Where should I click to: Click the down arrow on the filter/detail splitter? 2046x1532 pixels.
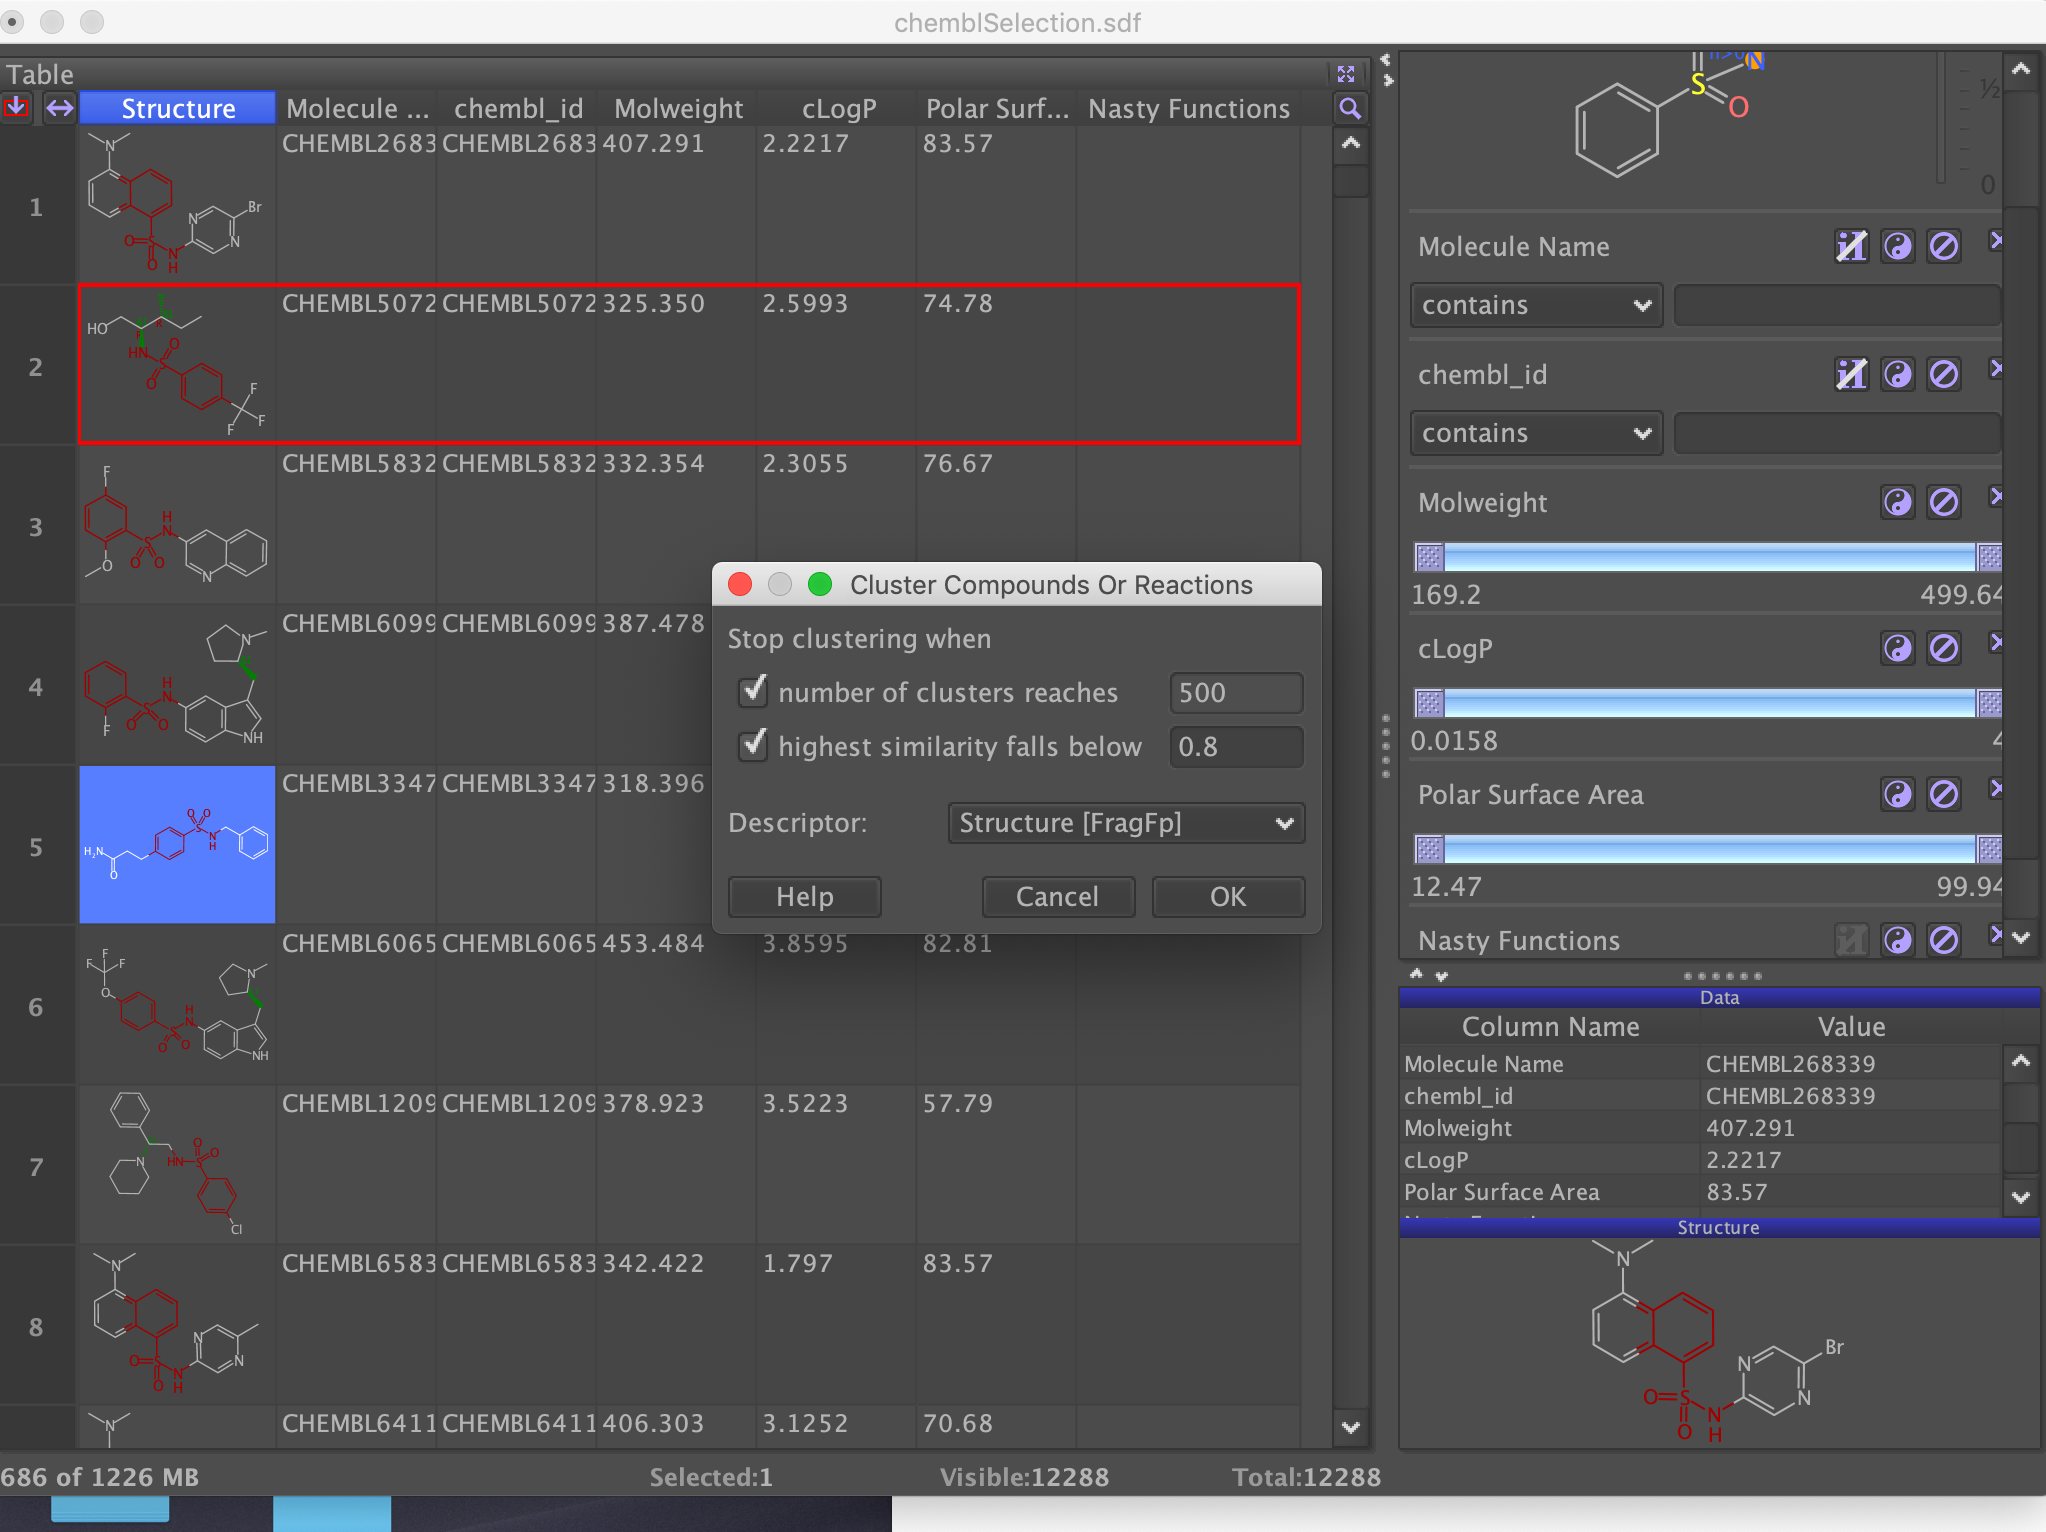click(x=1441, y=976)
